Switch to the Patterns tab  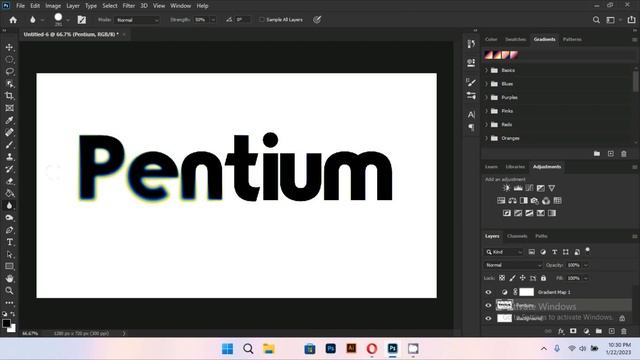point(572,39)
